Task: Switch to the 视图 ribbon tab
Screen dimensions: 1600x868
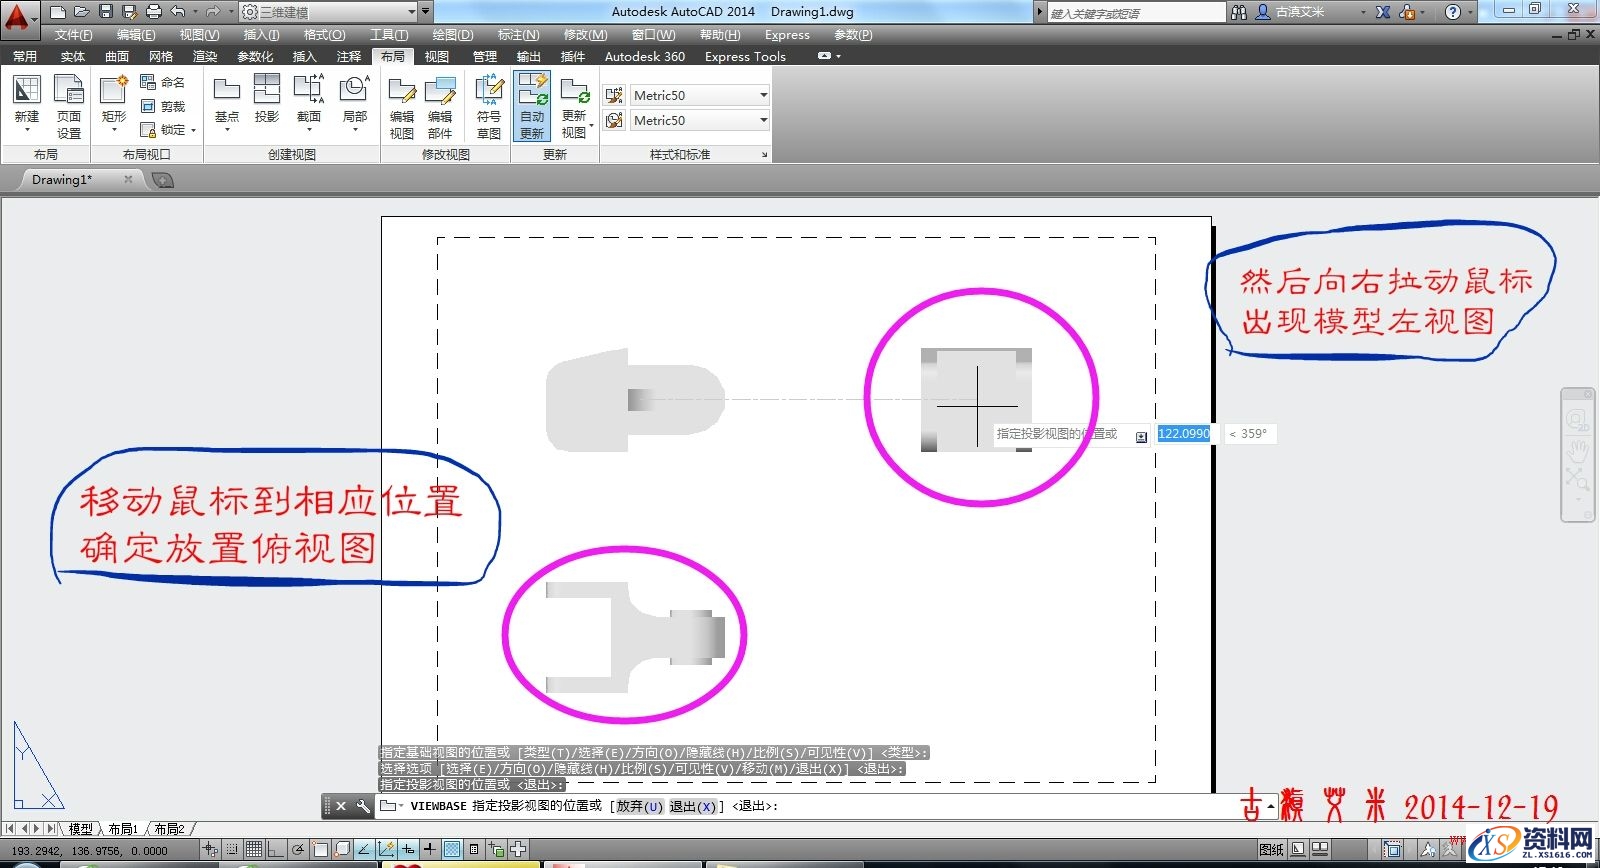Action: (437, 56)
